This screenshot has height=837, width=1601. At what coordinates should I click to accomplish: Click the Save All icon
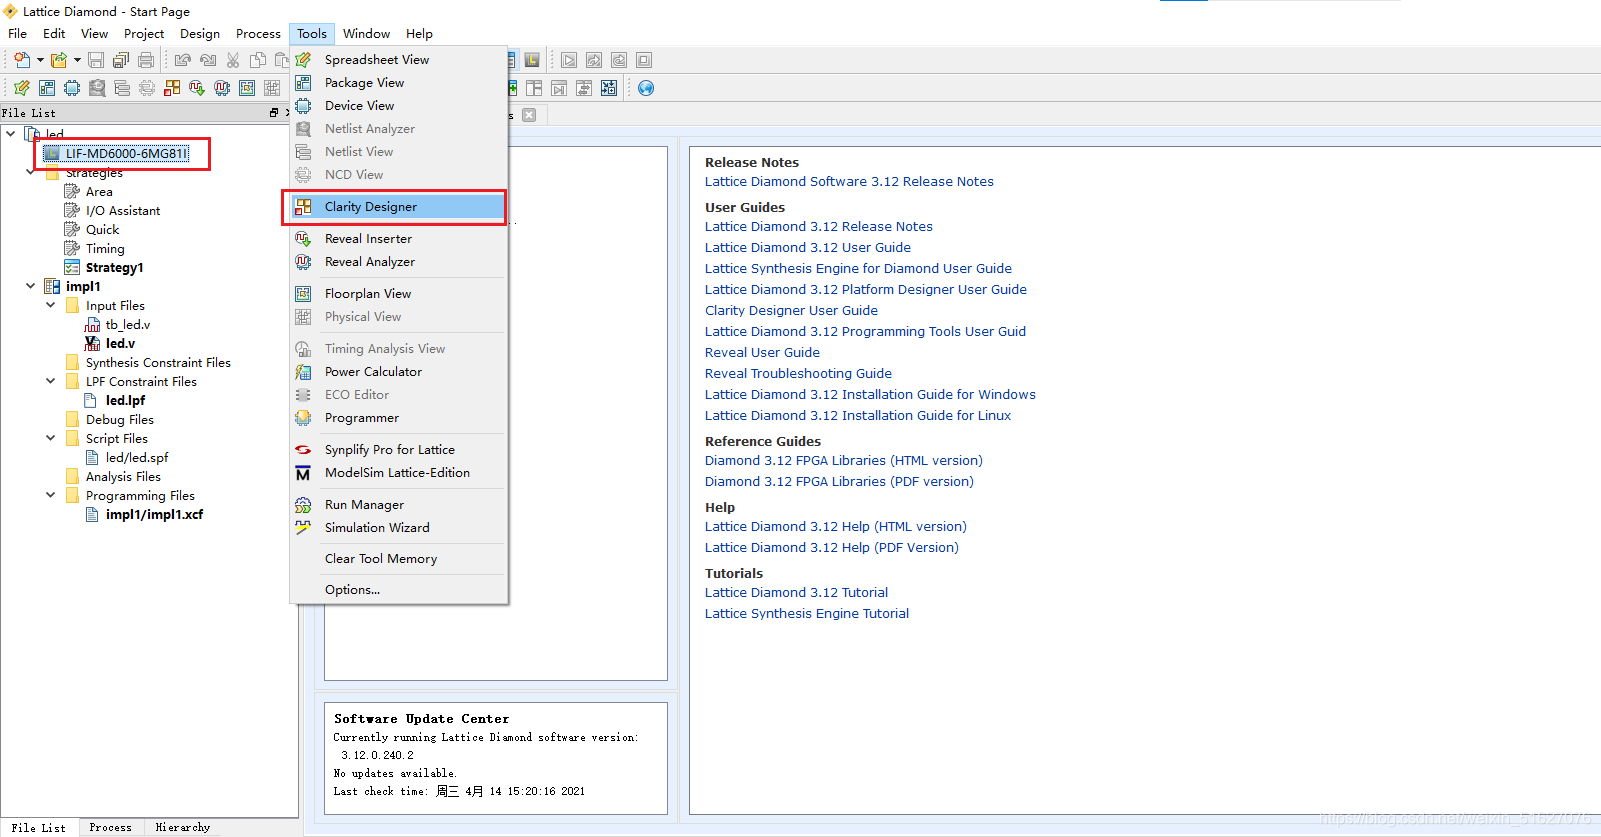point(121,60)
